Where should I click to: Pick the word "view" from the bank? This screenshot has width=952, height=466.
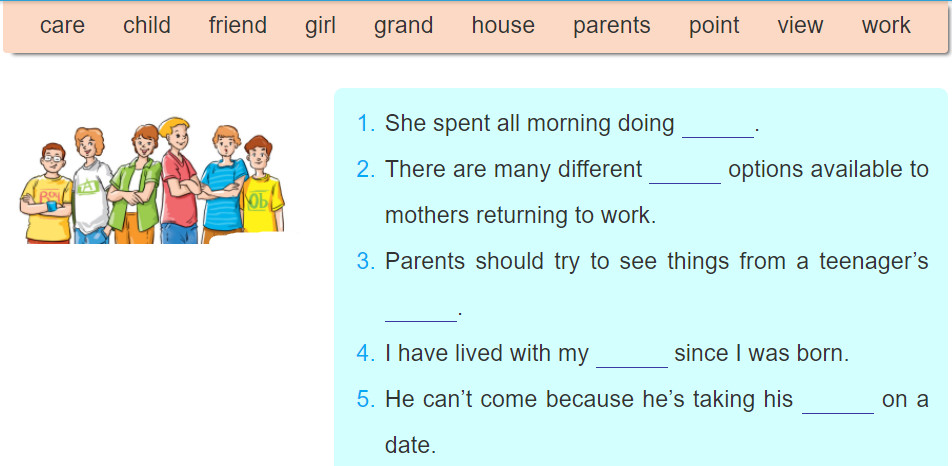[800, 25]
